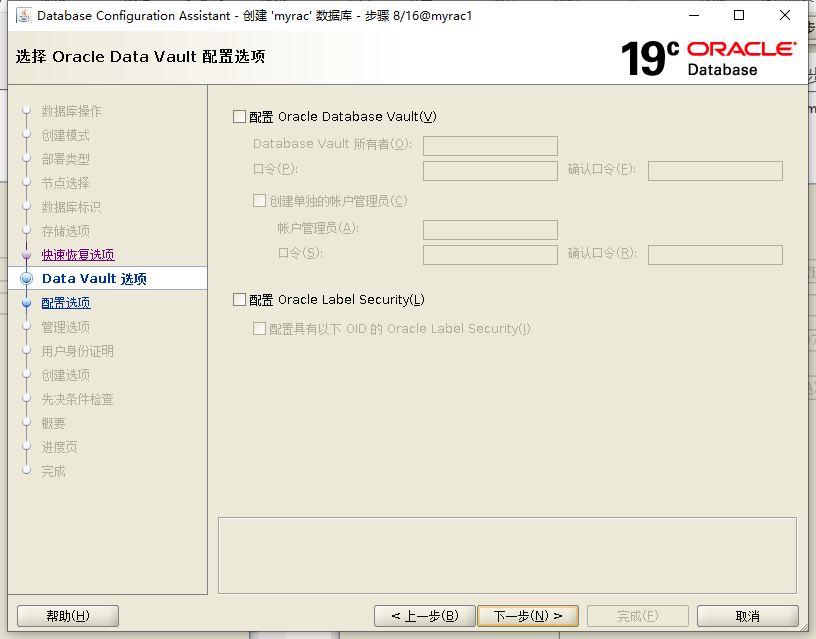Go back with 上一步(B) button
The width and height of the screenshot is (816, 639).
425,616
